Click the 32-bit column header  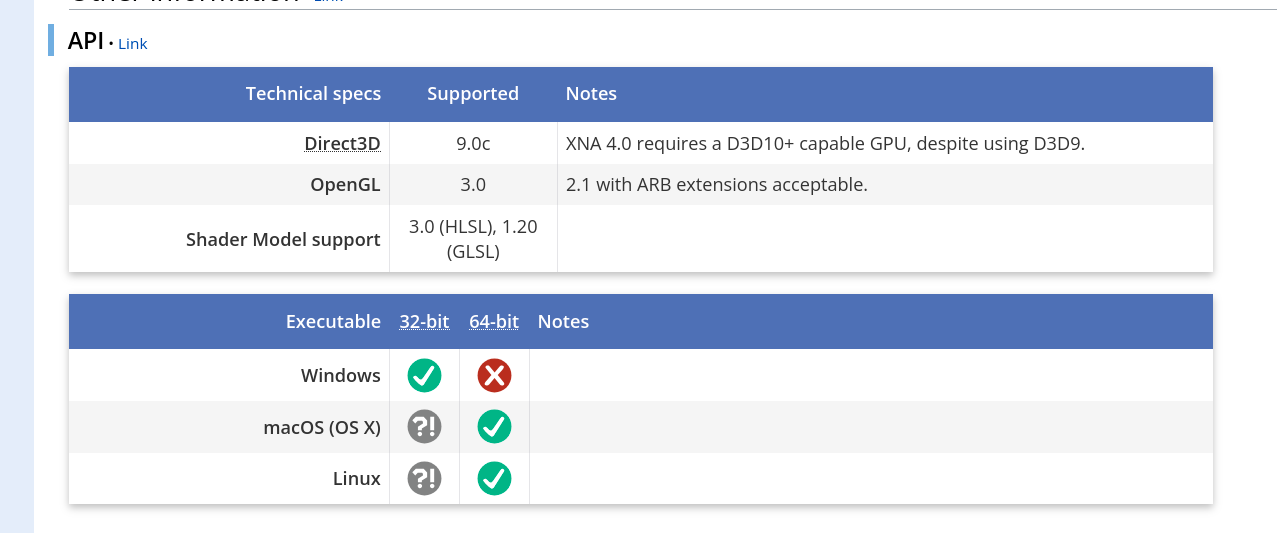[424, 322]
